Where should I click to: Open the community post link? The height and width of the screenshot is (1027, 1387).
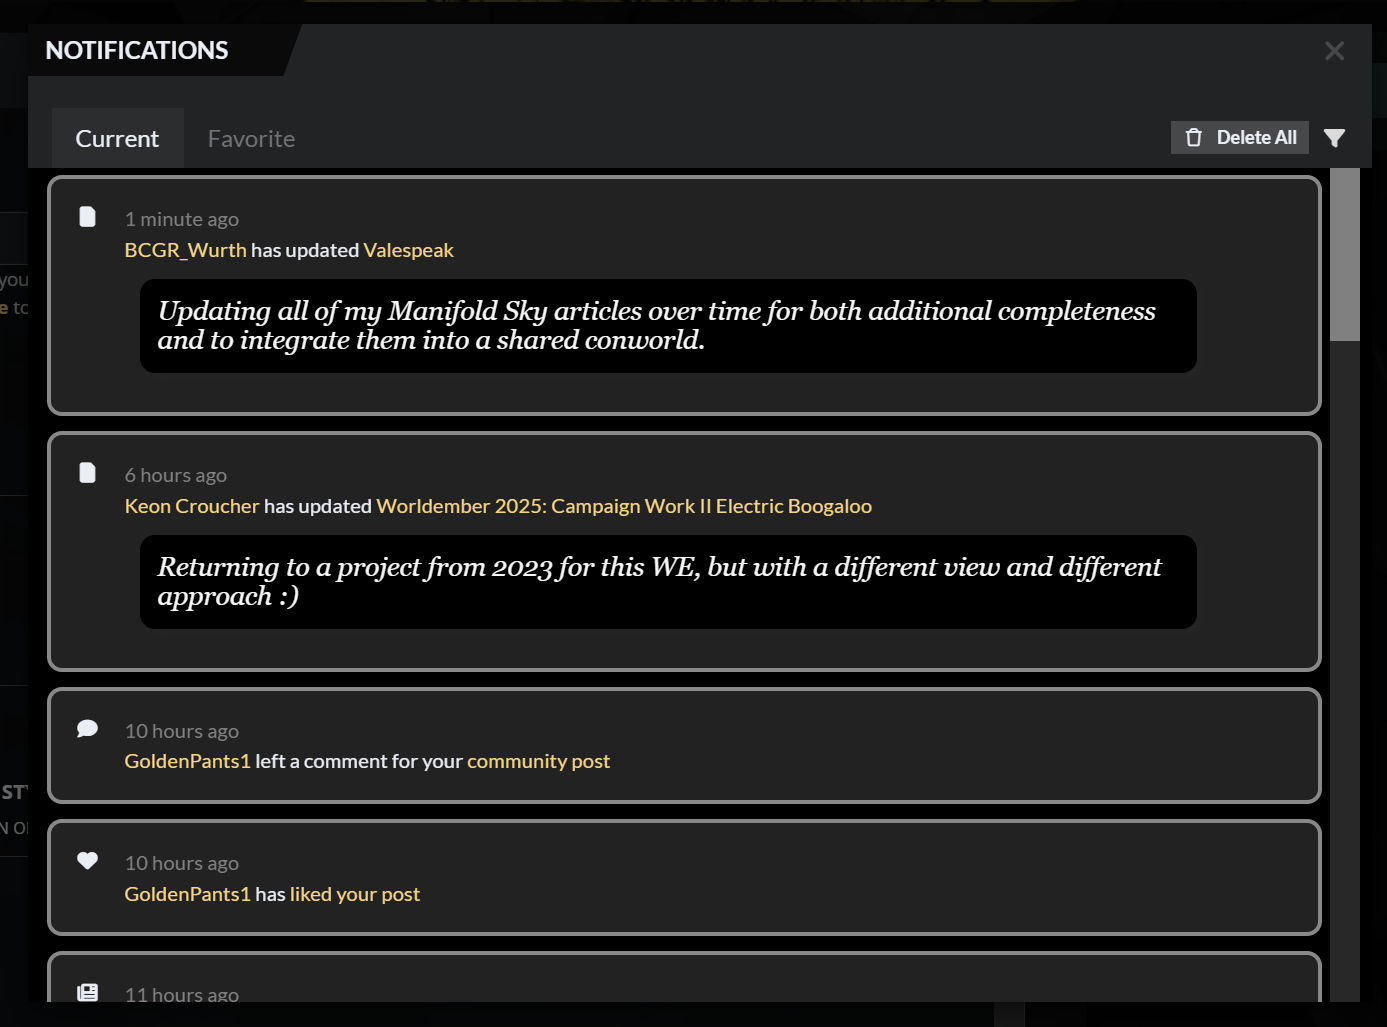point(538,761)
